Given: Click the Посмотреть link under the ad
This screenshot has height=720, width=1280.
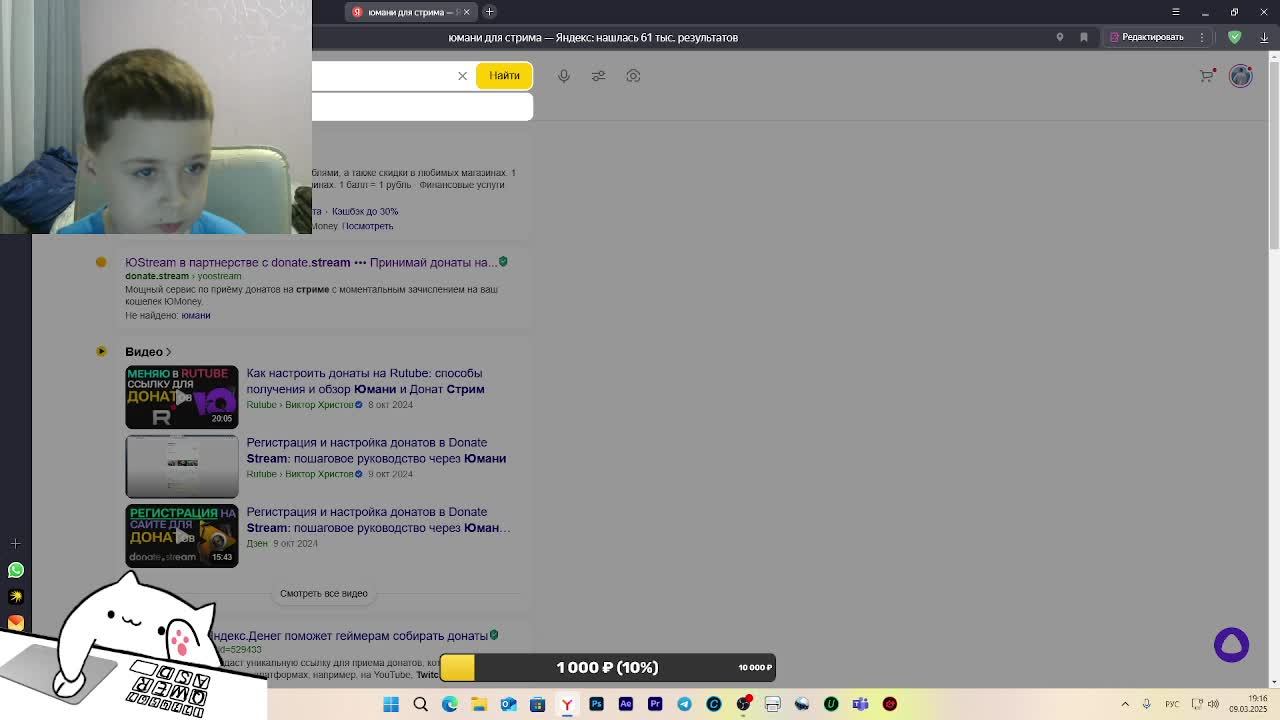Looking at the screenshot, I should (367, 226).
